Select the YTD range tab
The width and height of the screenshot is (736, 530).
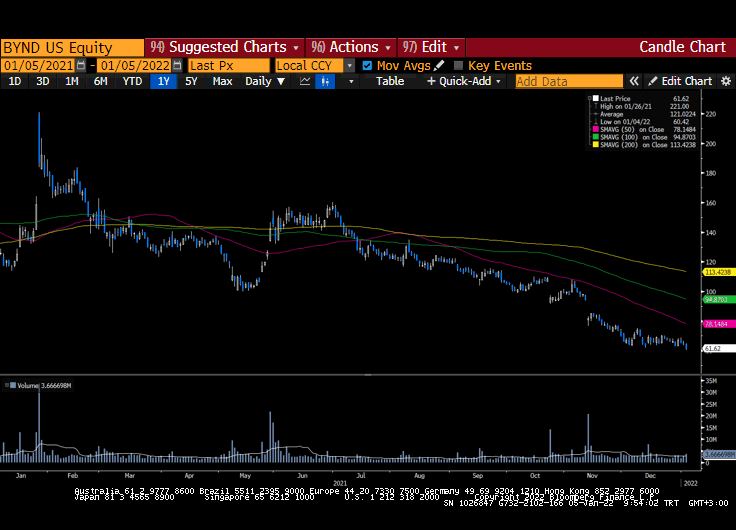(132, 81)
